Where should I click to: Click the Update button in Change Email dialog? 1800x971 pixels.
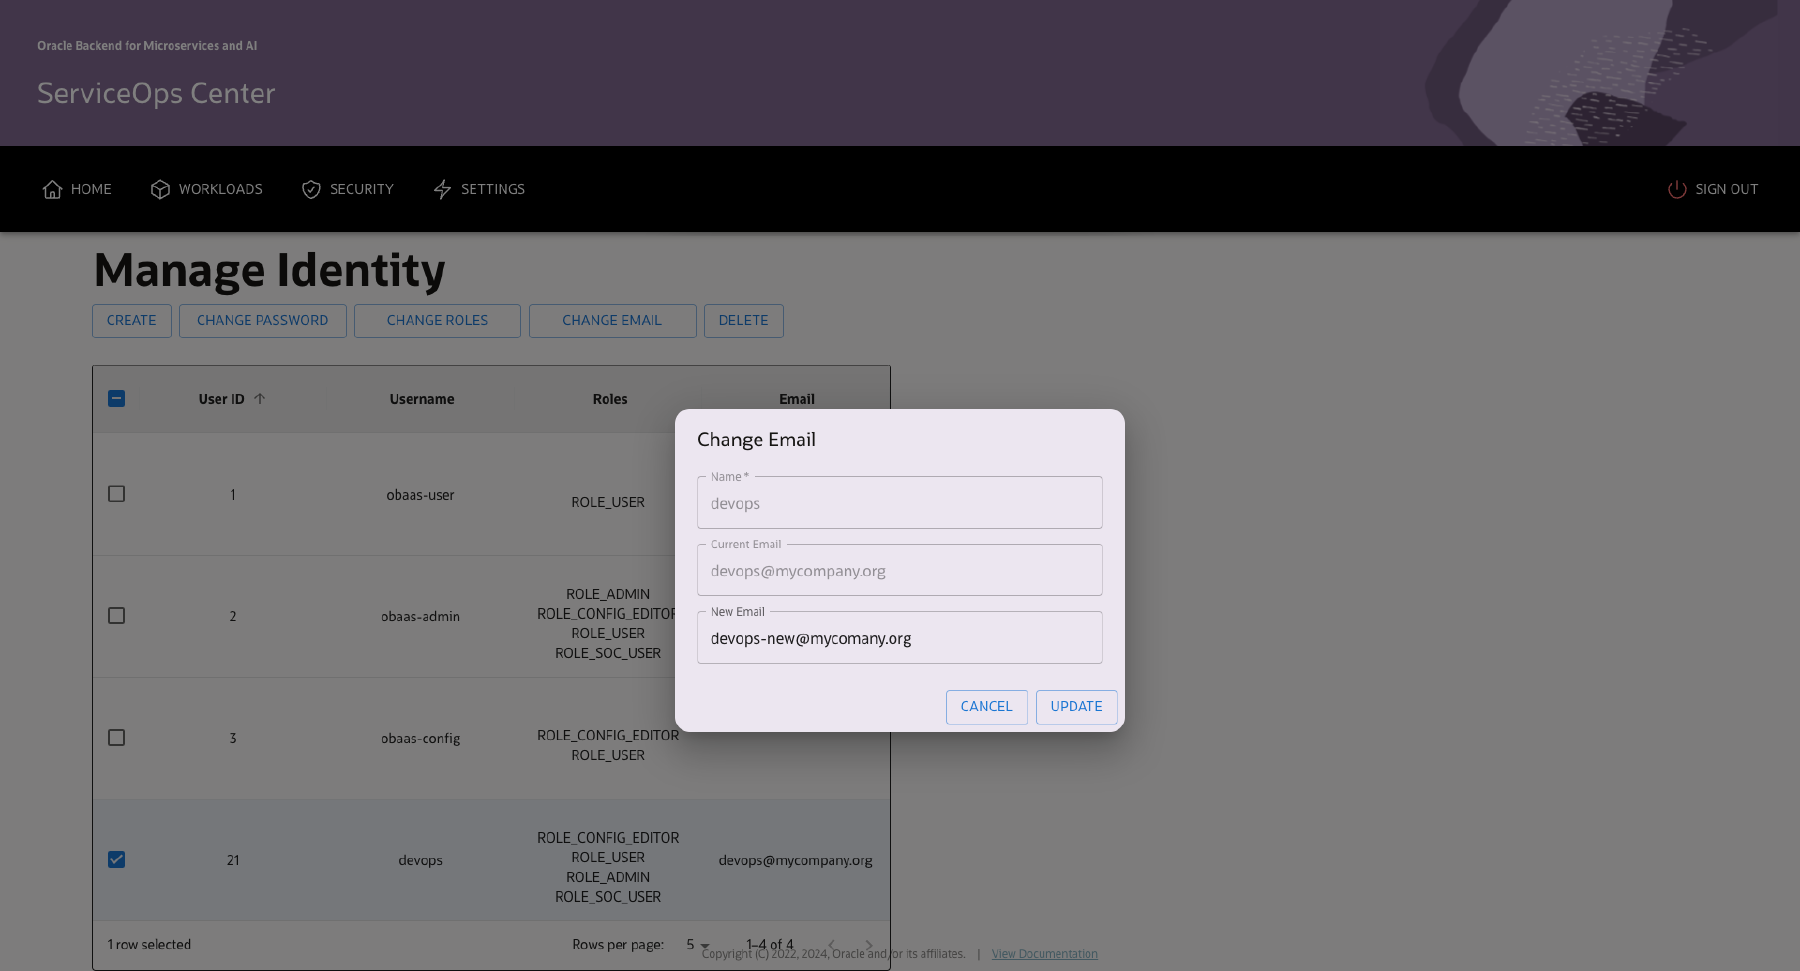pyautogui.click(x=1076, y=707)
